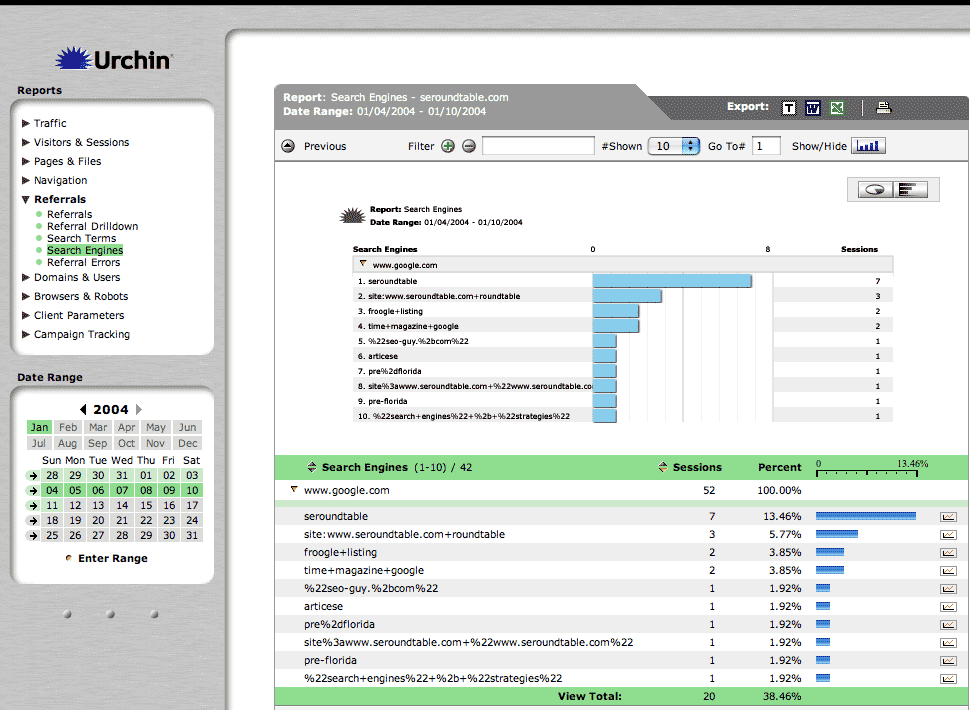
Task: Open trend graph for articese row
Action: (x=948, y=607)
